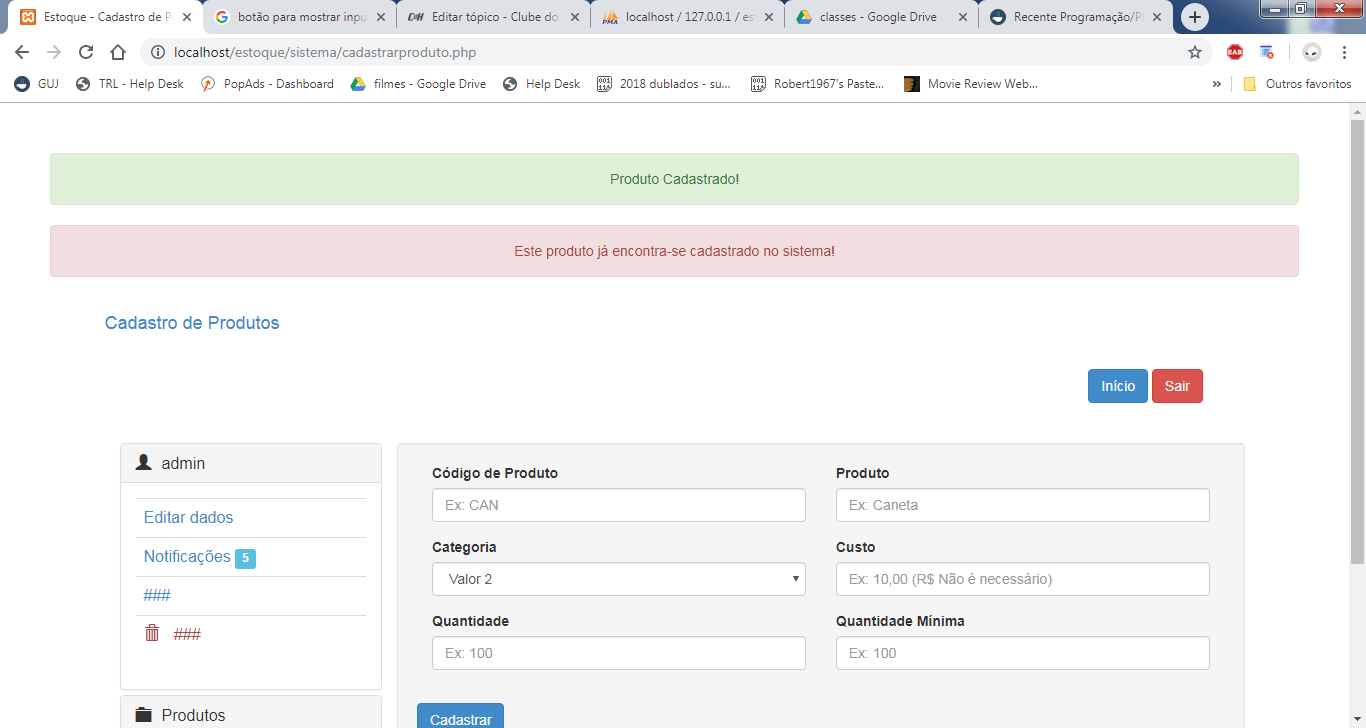1366x728 pixels.
Task: Click the browser forward arrow
Action: (x=54, y=52)
